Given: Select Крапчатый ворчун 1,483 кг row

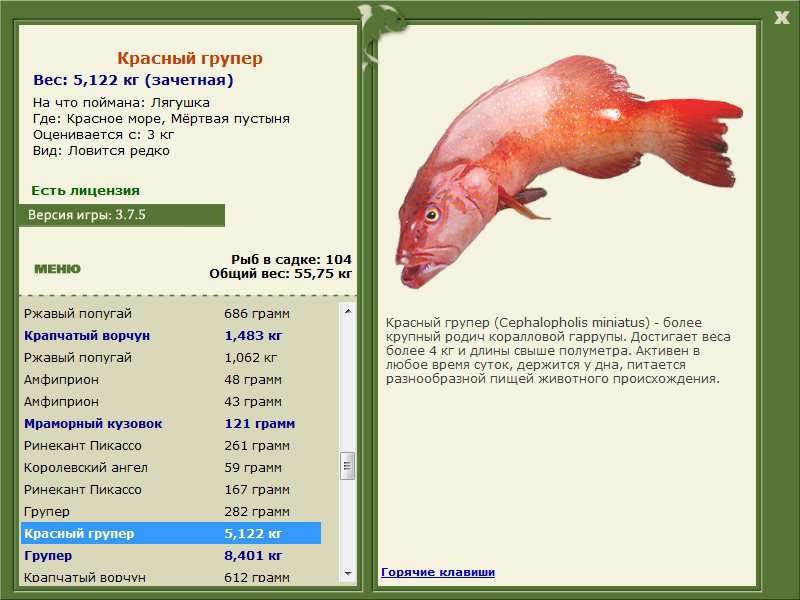Looking at the screenshot, I should pyautogui.click(x=171, y=335).
